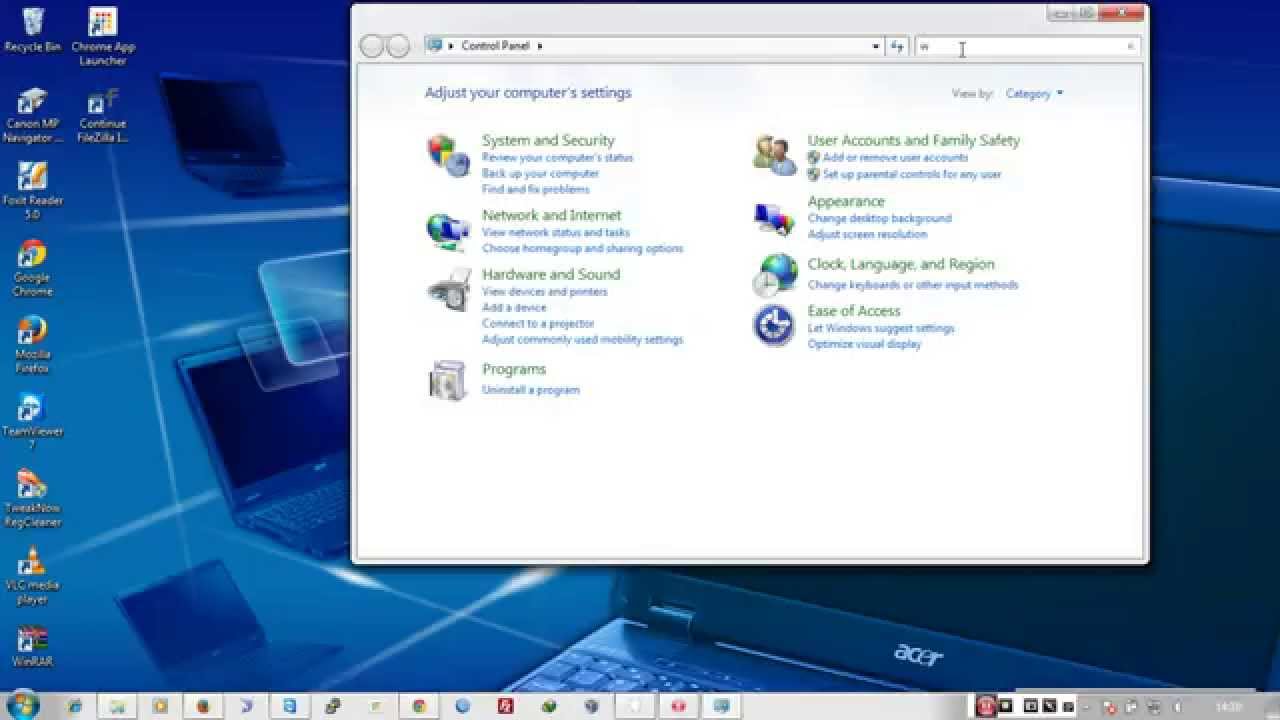Open the Programs heading link
1280x720 pixels.
(x=514, y=370)
